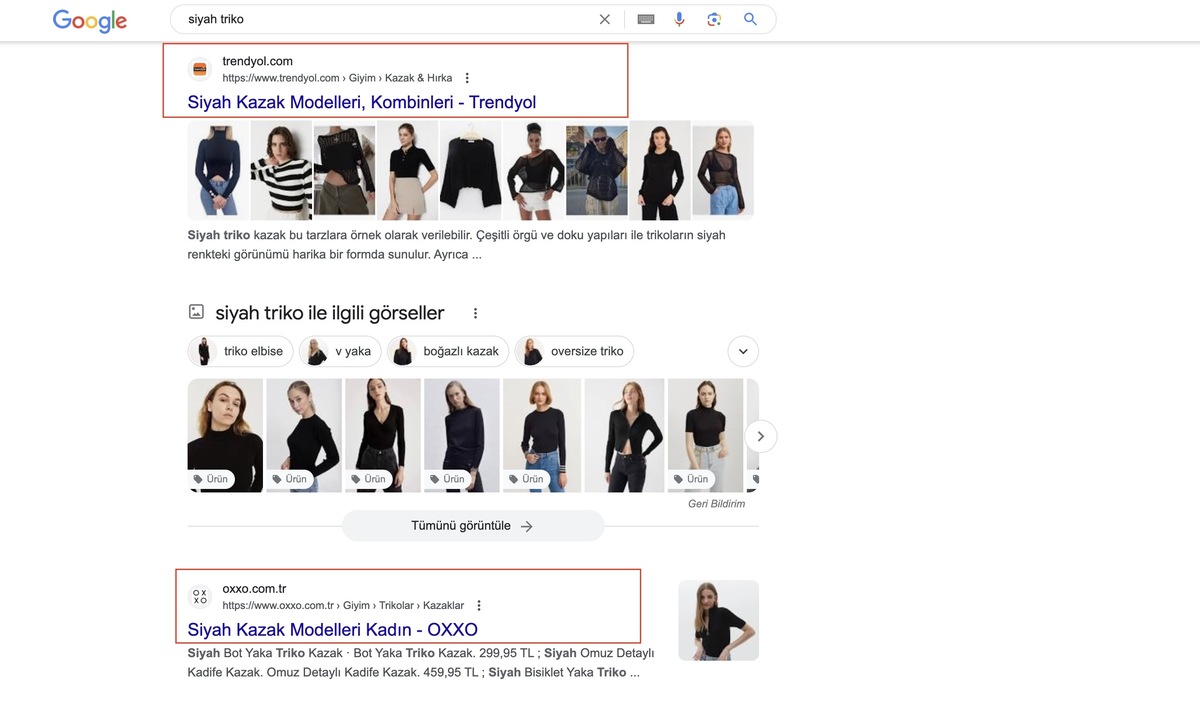
Task: Select the 'v yaka' filter chip
Action: 339,351
